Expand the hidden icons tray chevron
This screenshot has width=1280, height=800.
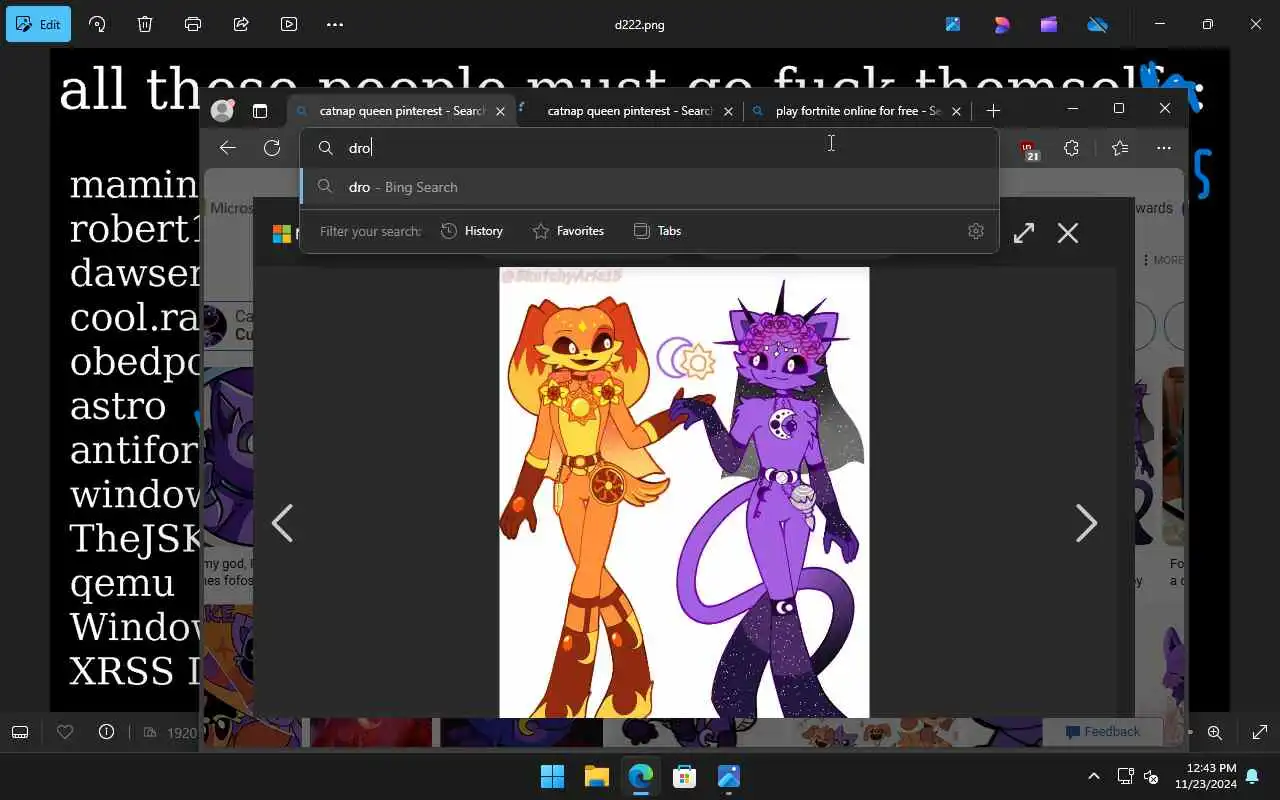click(x=1094, y=776)
